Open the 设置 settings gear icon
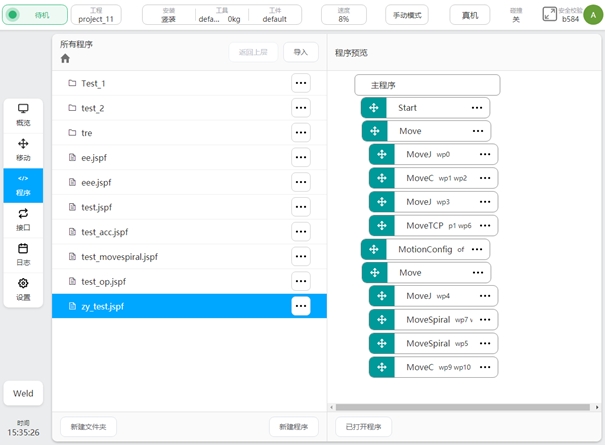 pos(23,289)
